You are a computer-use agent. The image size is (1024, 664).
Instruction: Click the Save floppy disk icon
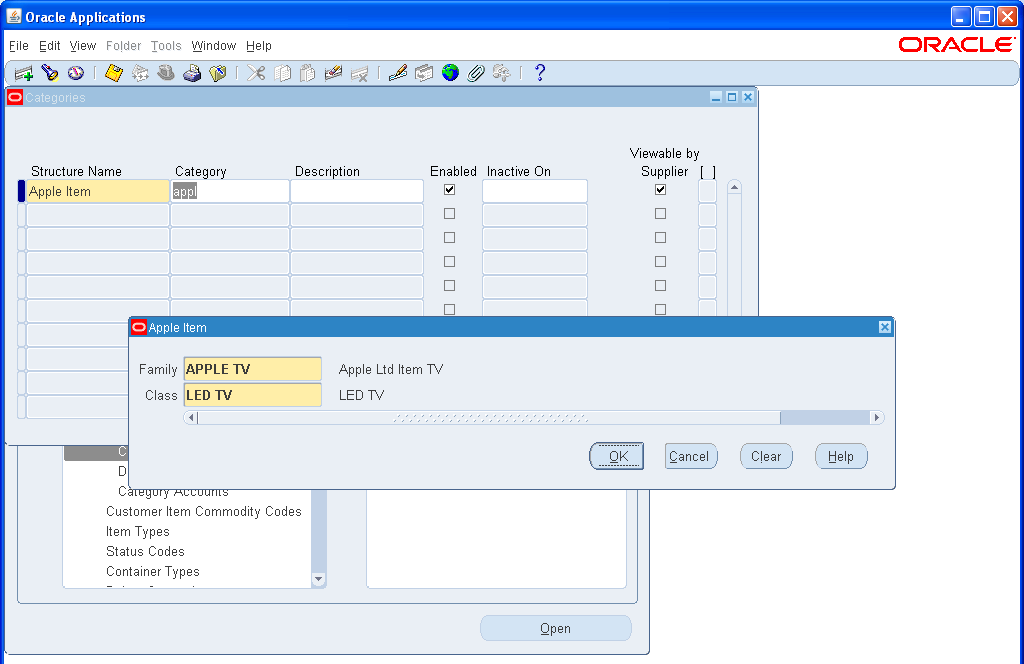pos(114,73)
